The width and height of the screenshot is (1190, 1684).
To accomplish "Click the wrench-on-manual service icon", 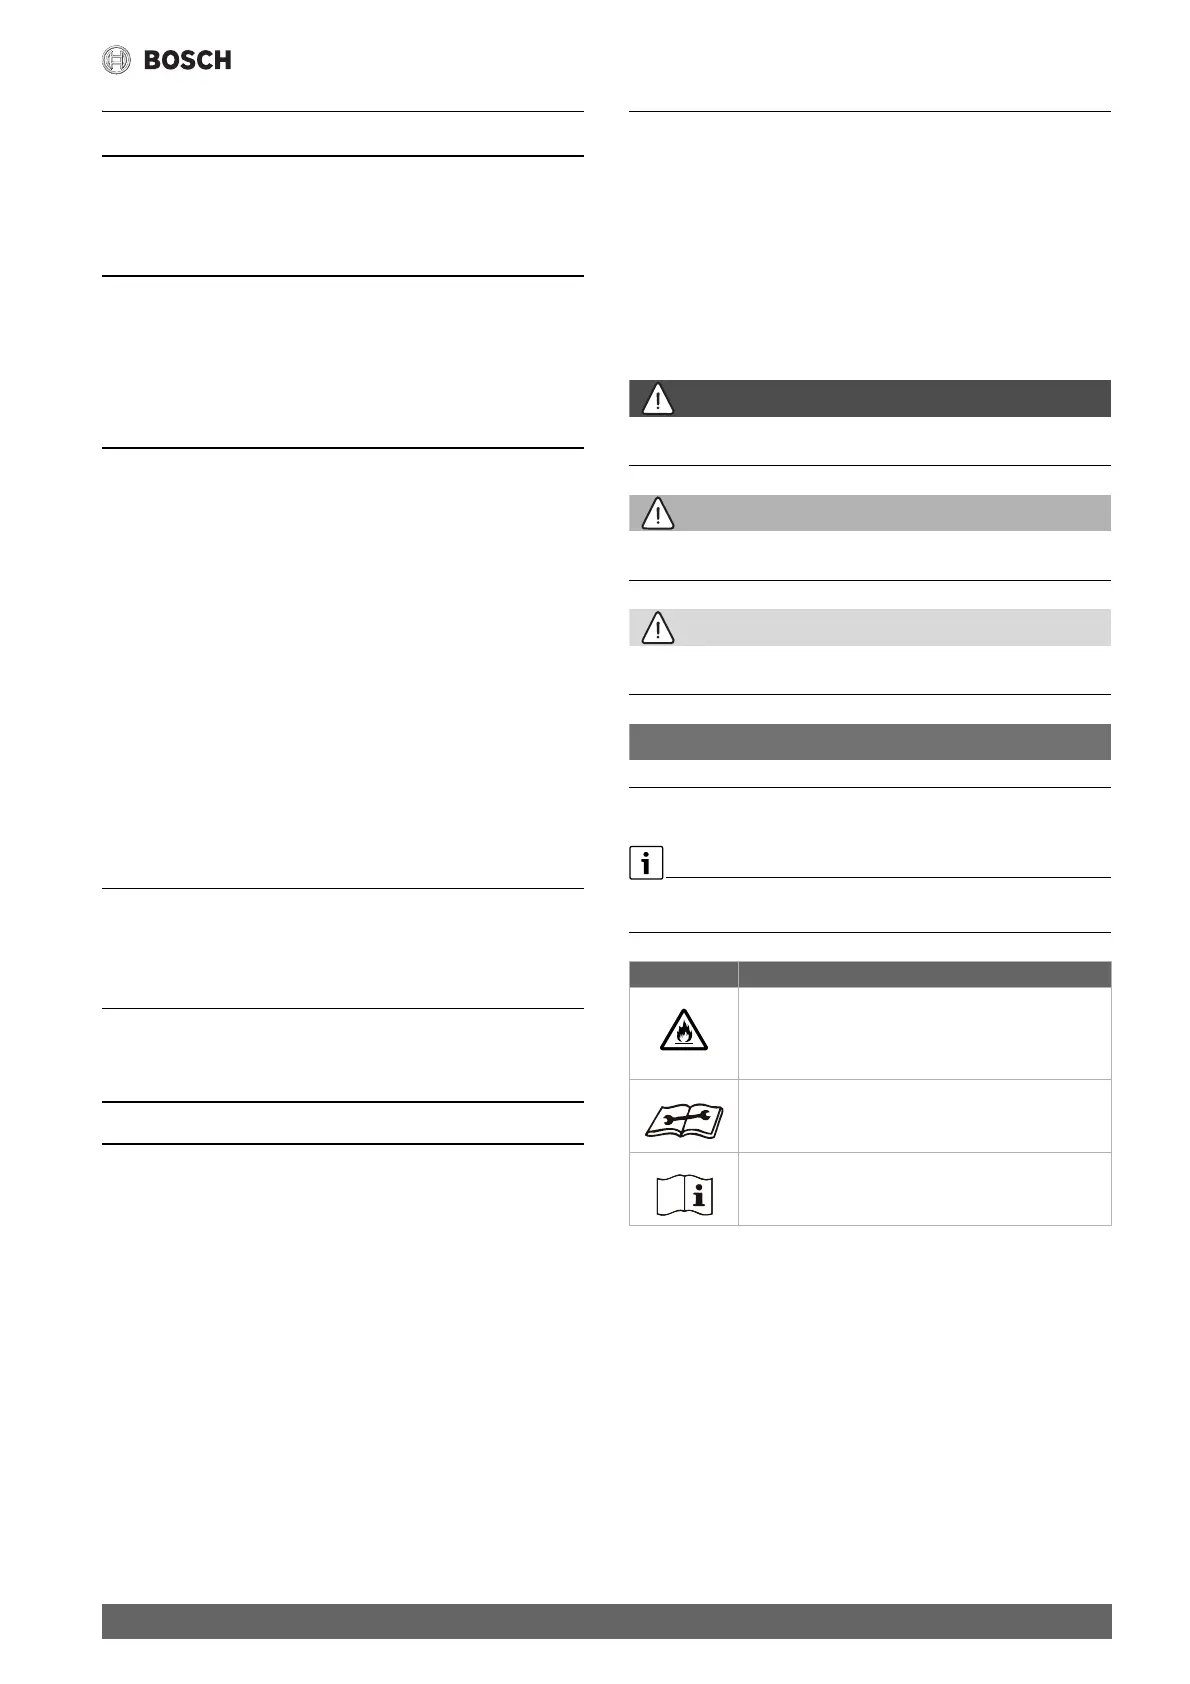I will (x=683, y=1116).
